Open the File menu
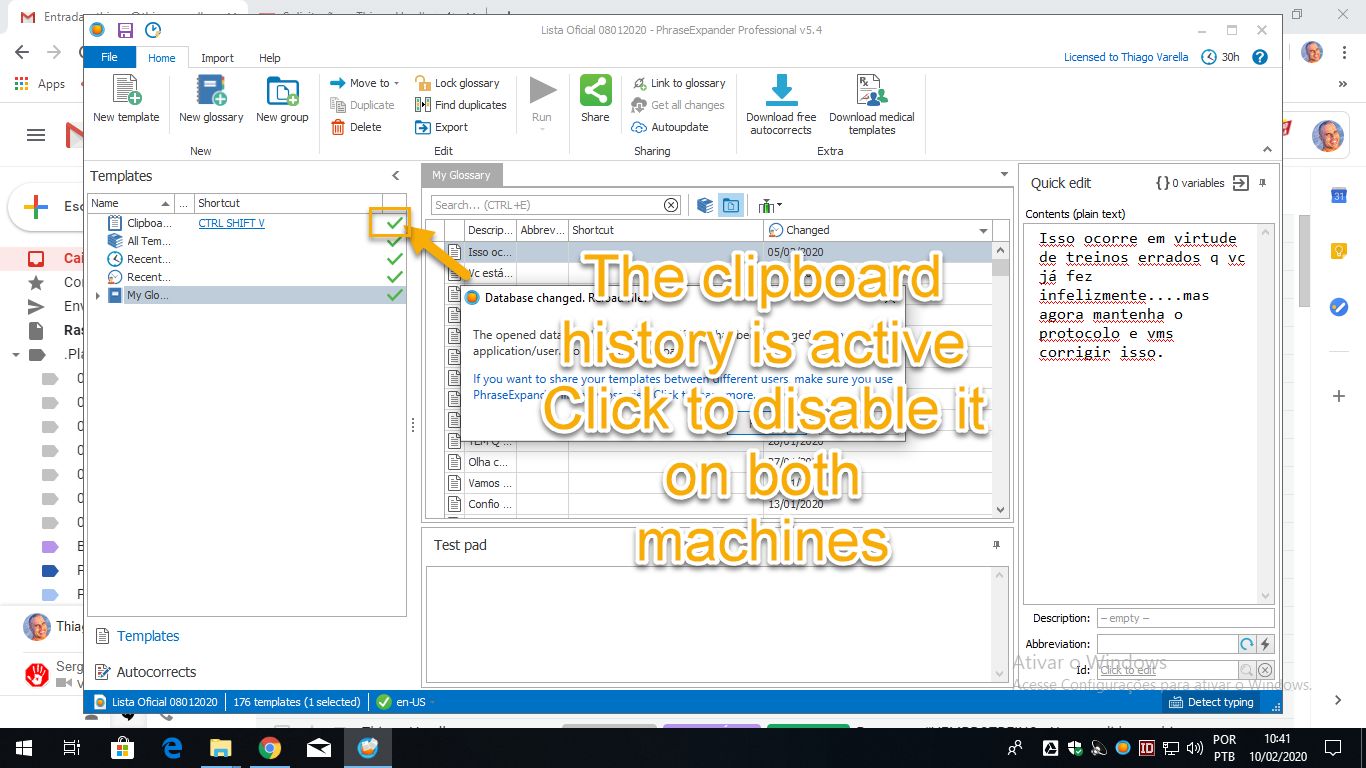The width and height of the screenshot is (1366, 768). click(109, 57)
